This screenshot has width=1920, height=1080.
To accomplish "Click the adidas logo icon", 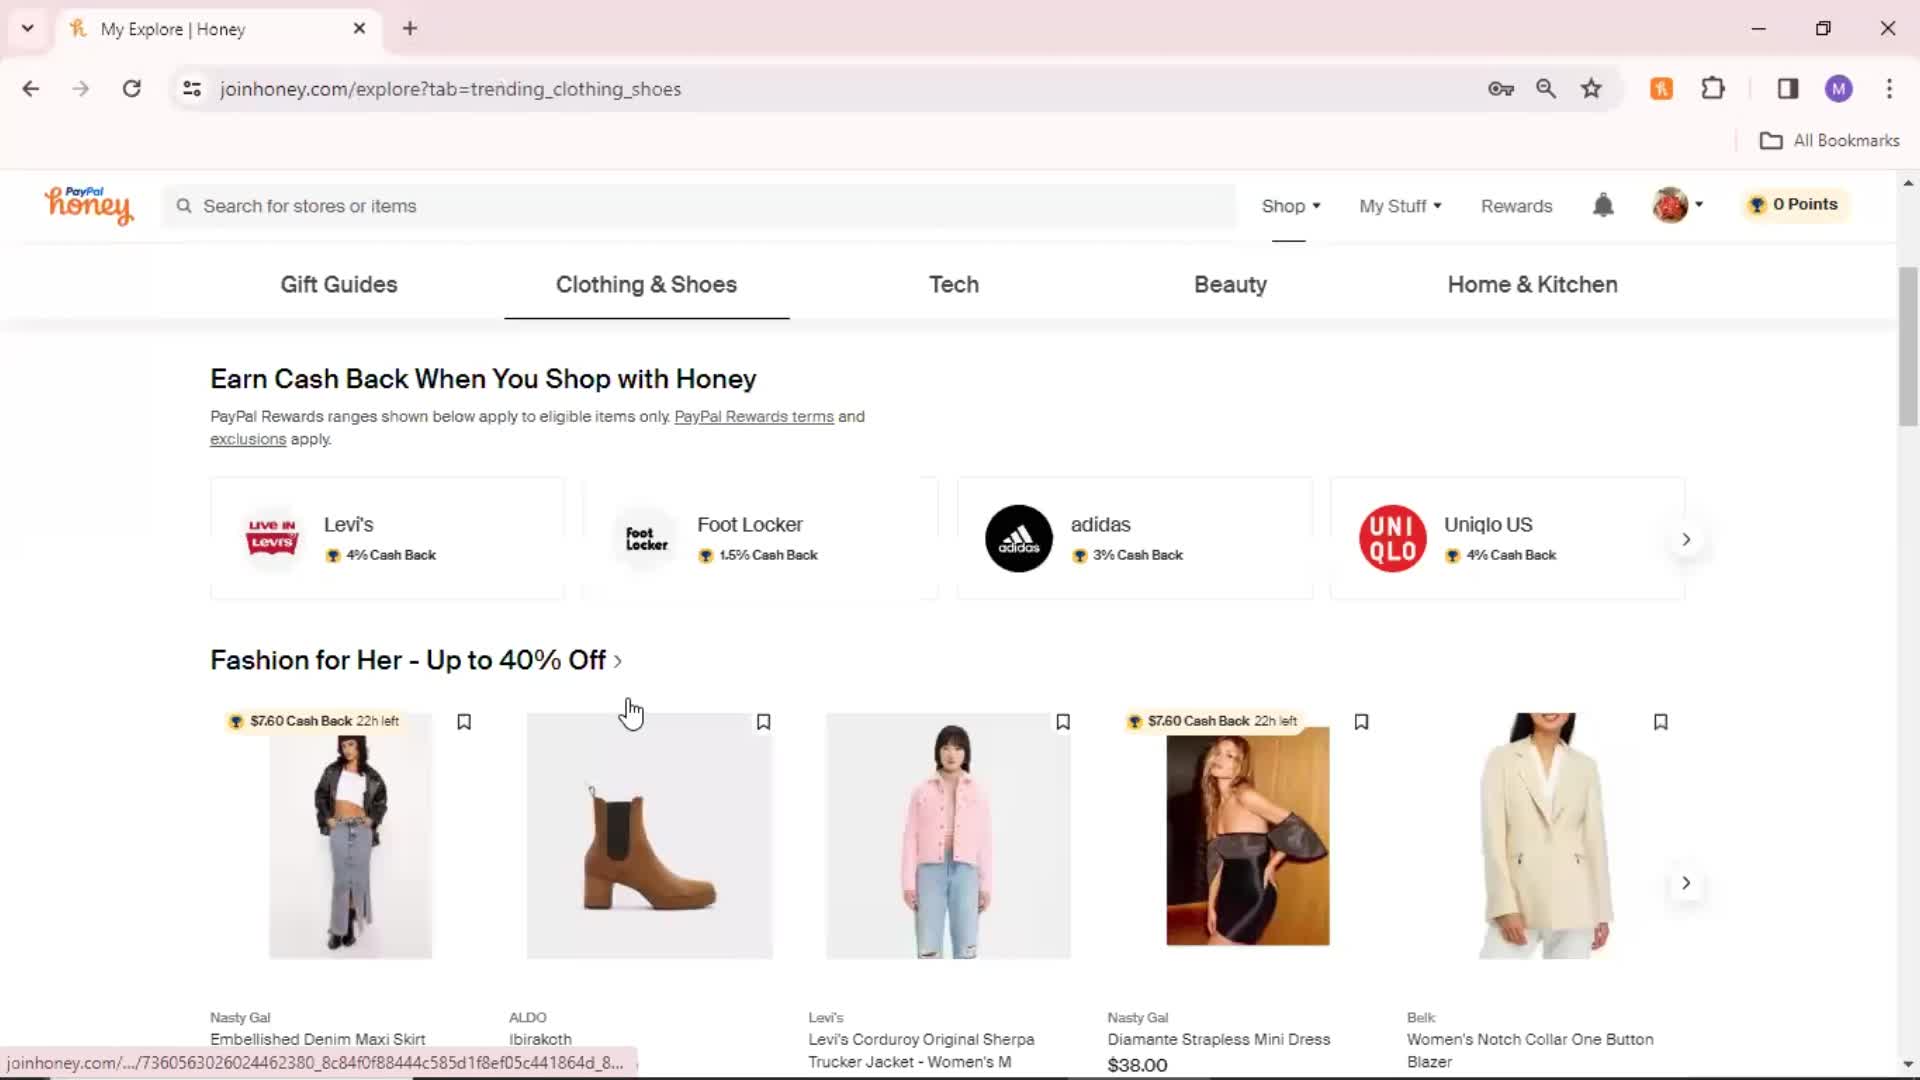I will (x=1019, y=538).
